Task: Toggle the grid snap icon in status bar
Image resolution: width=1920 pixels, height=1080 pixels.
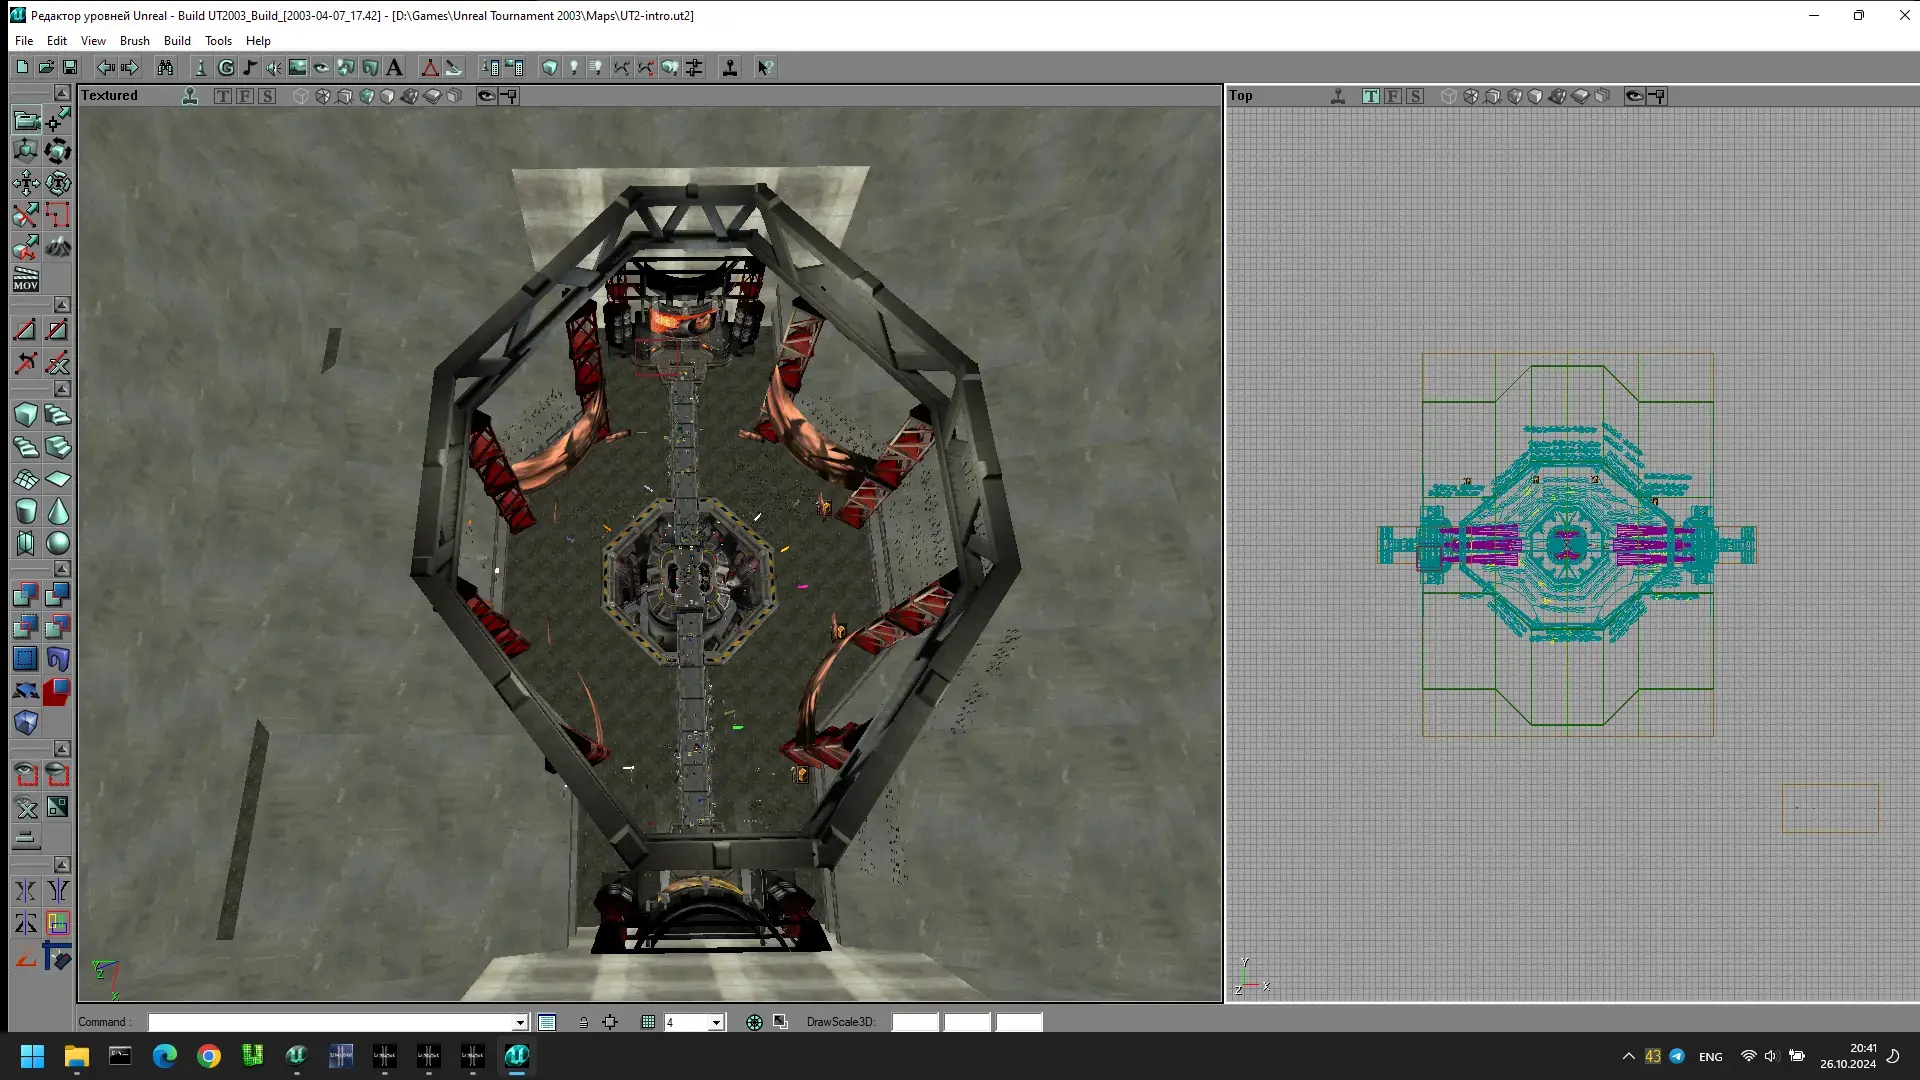Action: coord(648,1022)
